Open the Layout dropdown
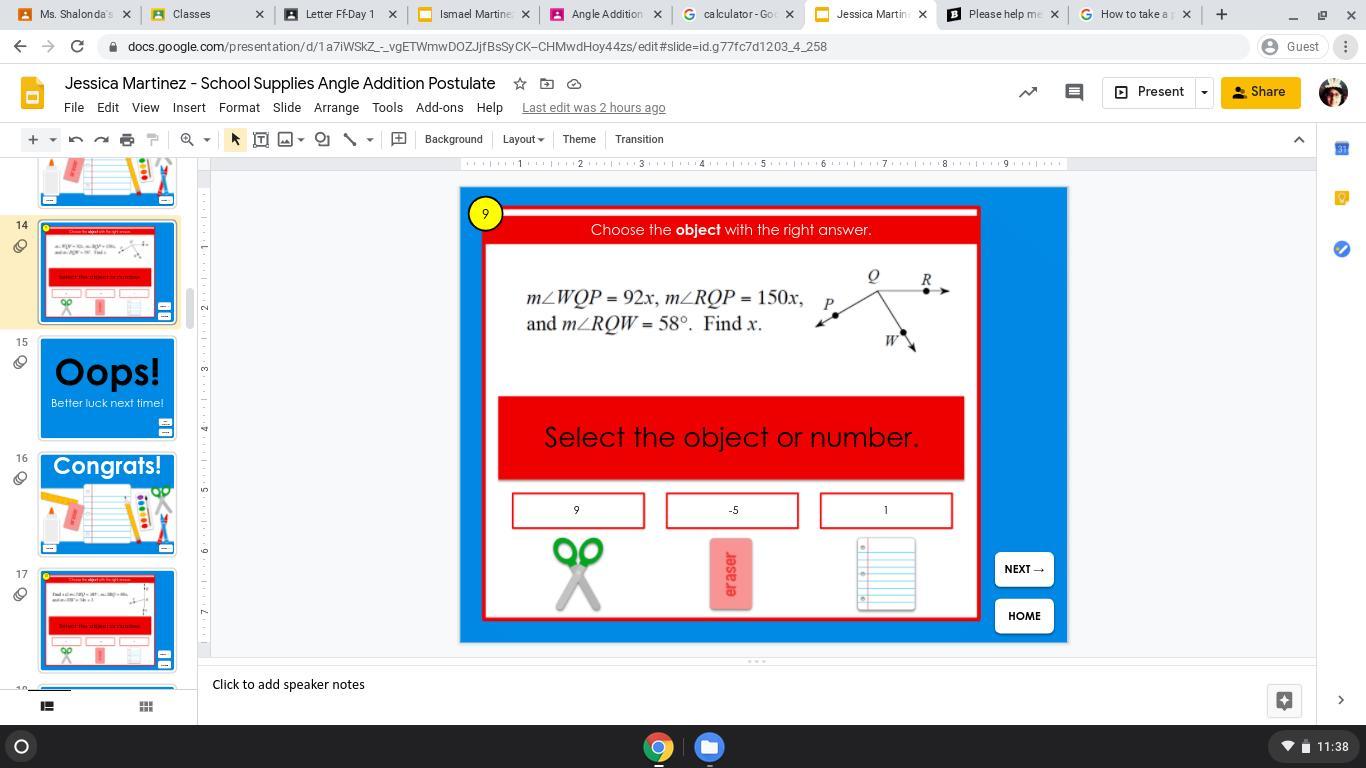1366x768 pixels. click(523, 140)
